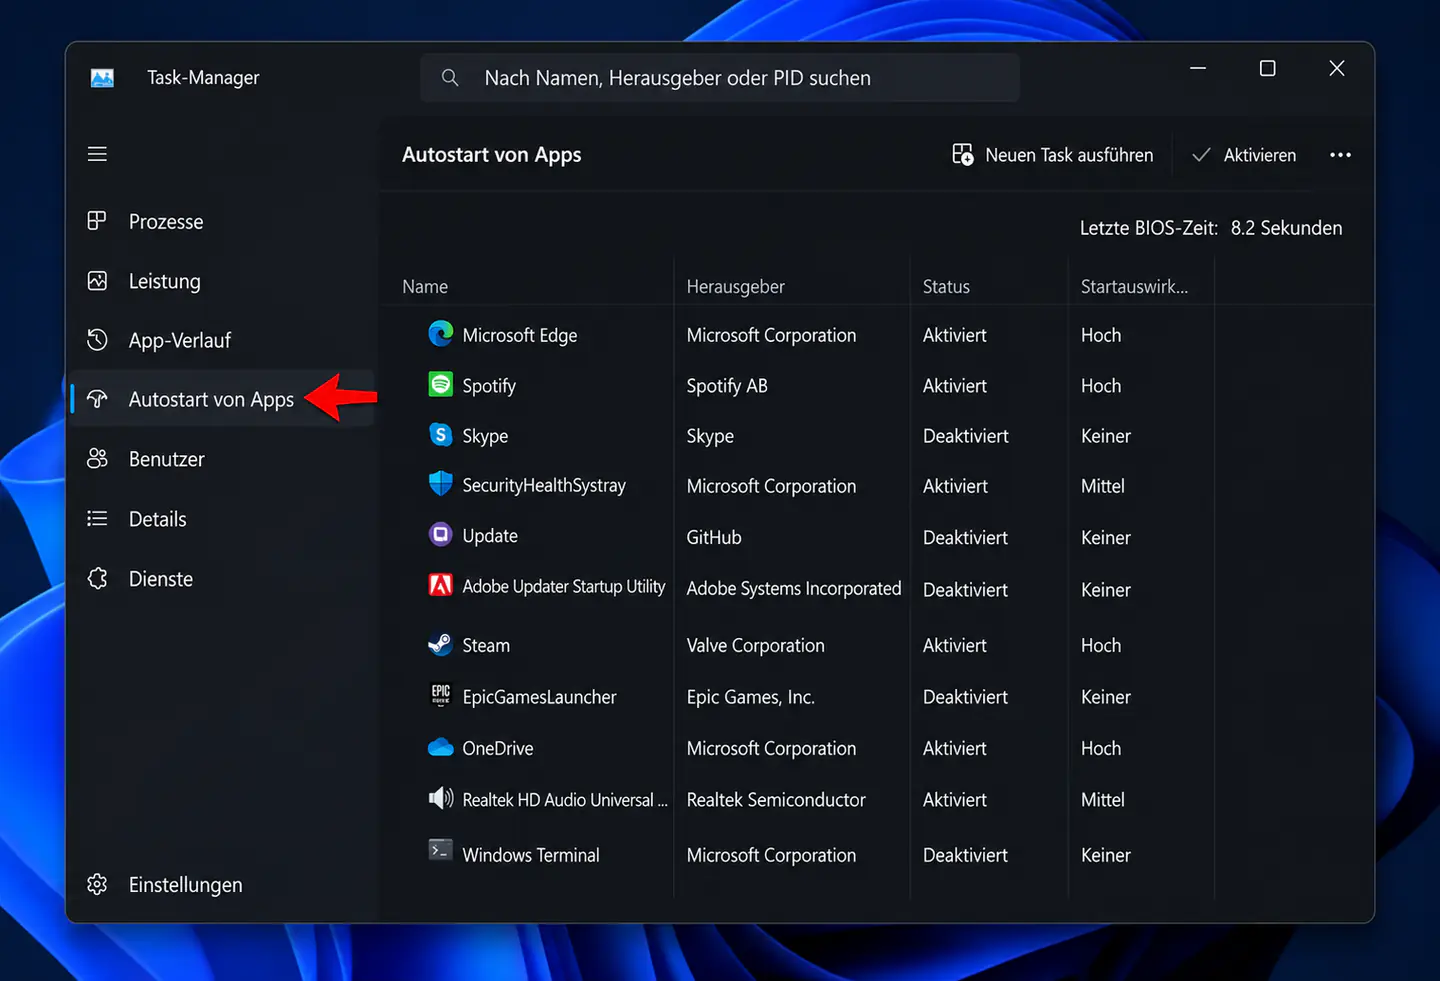
Task: Click the Spotify AB publisher cell
Action: click(x=727, y=386)
